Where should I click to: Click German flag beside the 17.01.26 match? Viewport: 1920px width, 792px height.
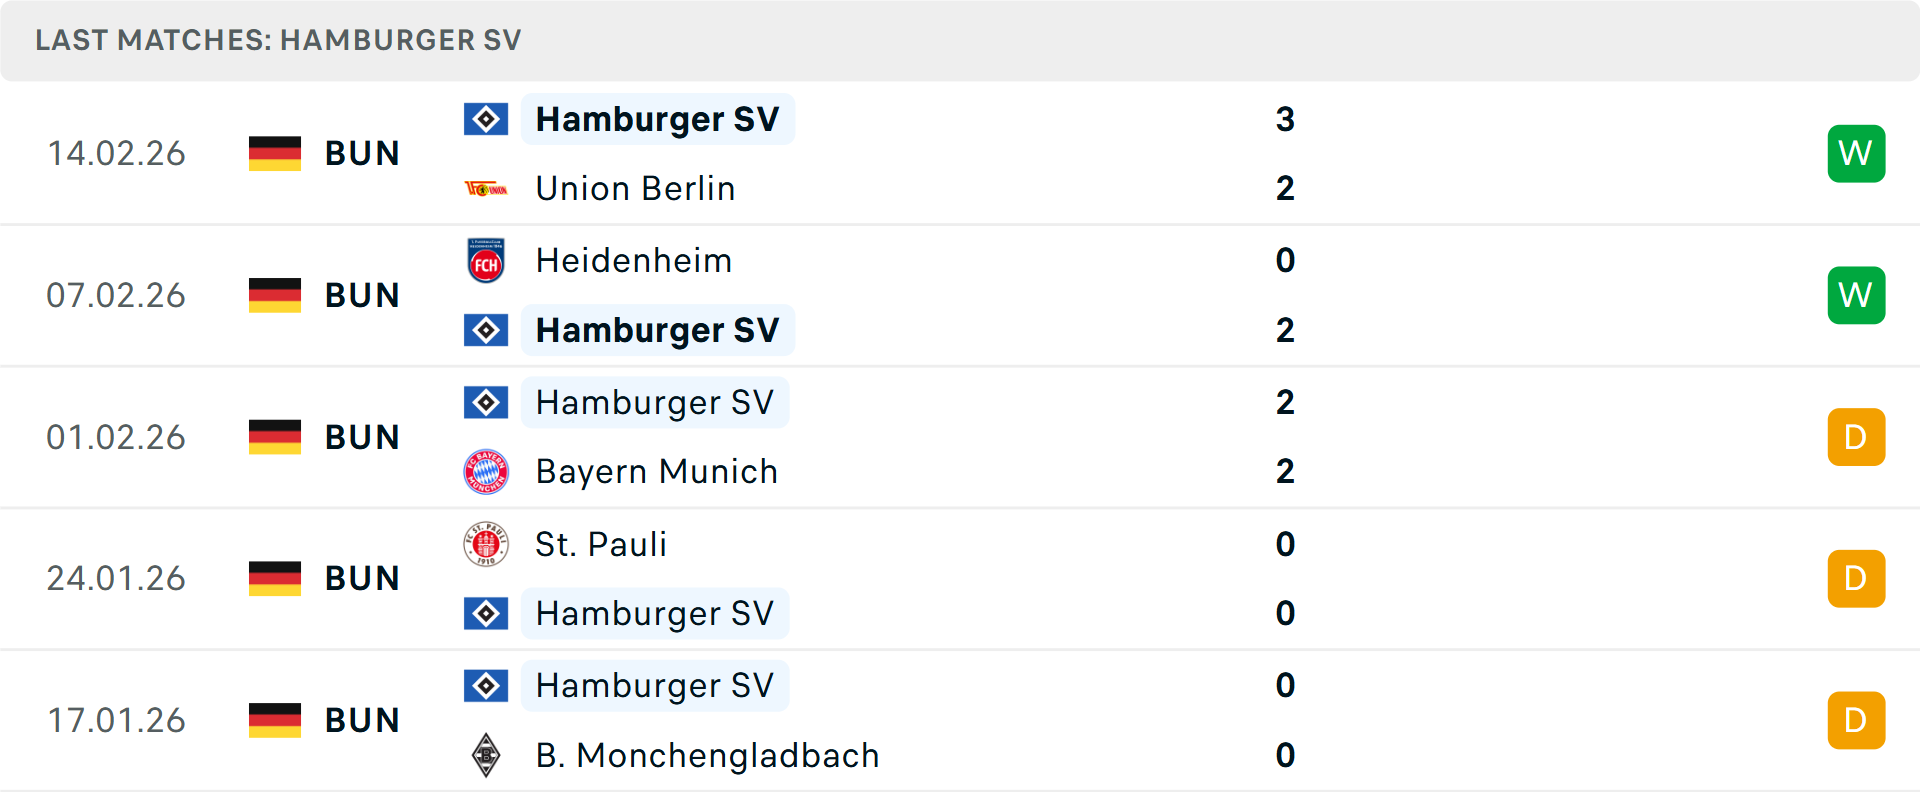(x=275, y=720)
